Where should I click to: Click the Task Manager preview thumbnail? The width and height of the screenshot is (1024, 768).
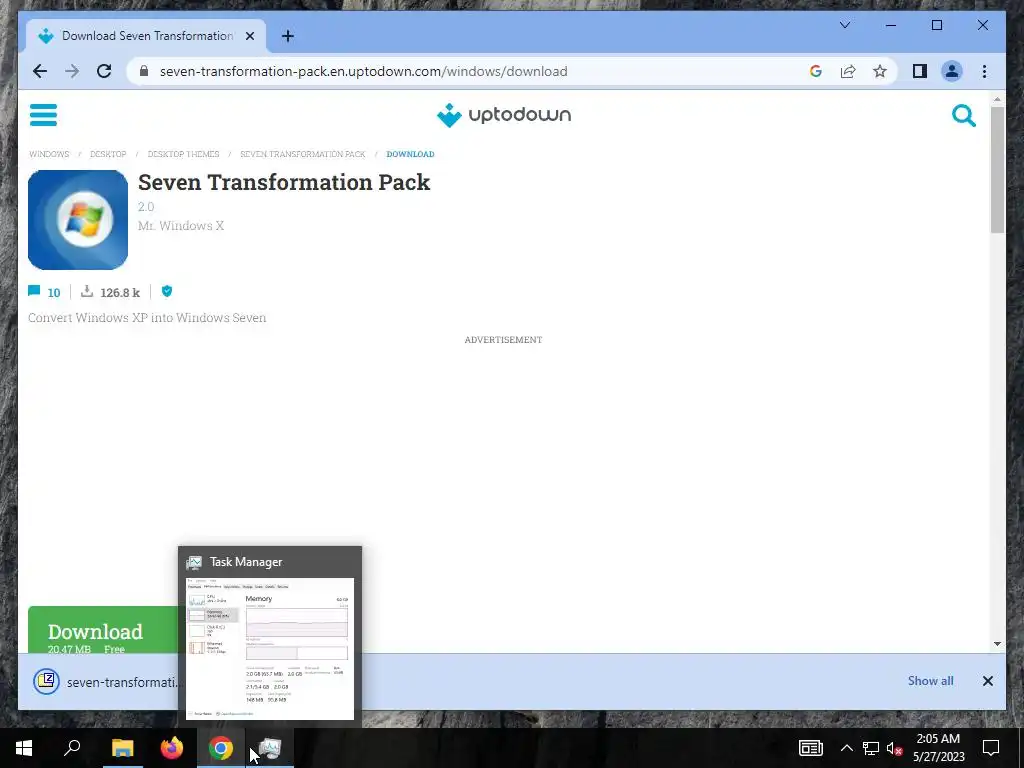[x=270, y=648]
